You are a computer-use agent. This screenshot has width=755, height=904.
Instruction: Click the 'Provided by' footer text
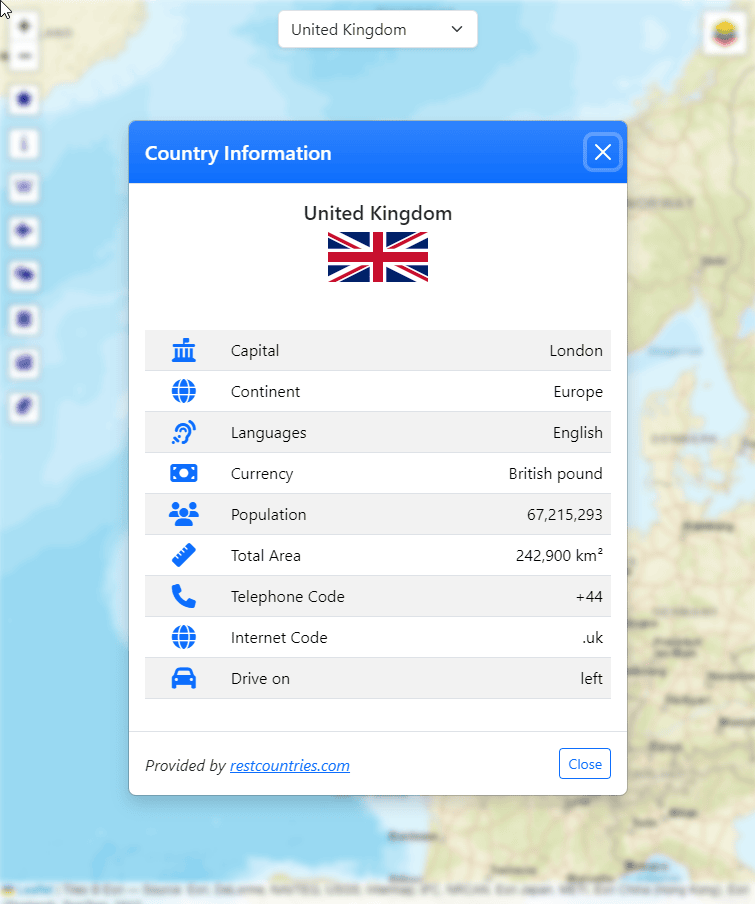click(x=185, y=765)
